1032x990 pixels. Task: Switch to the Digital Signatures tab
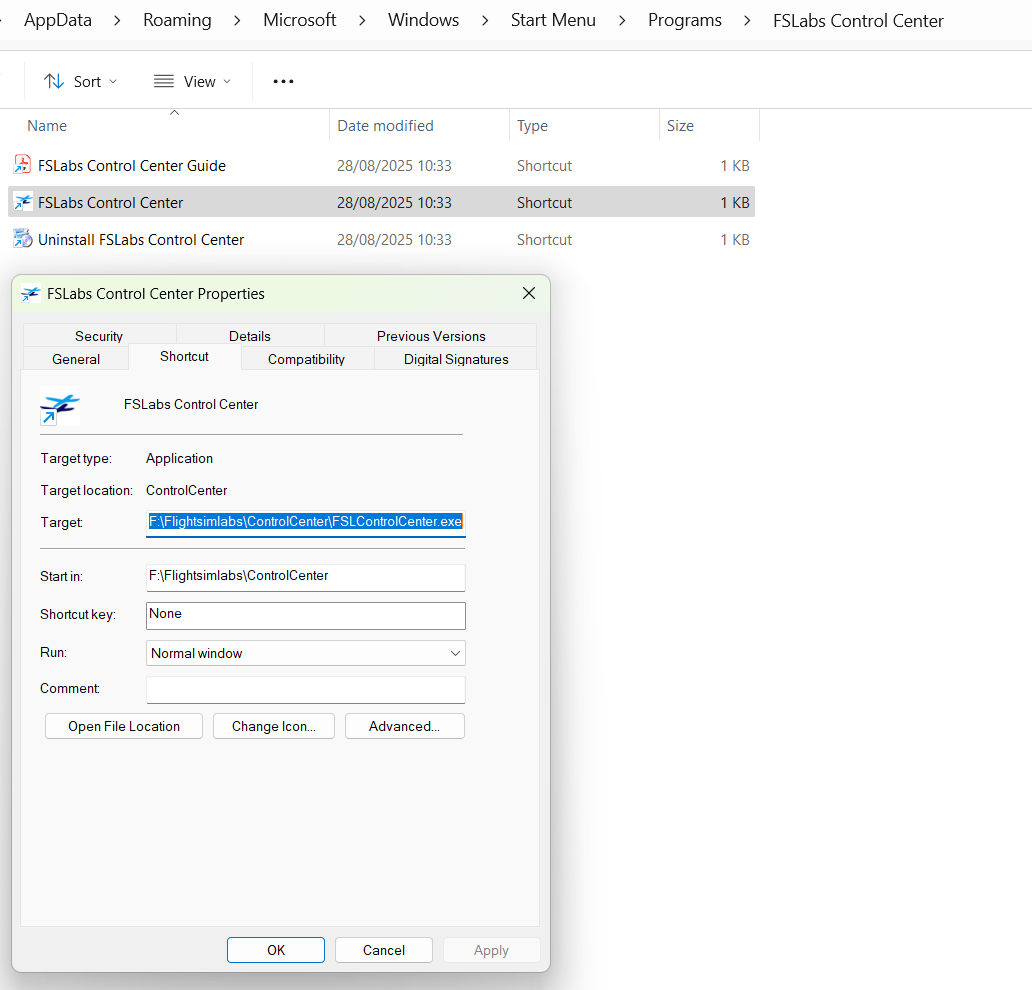tap(456, 359)
